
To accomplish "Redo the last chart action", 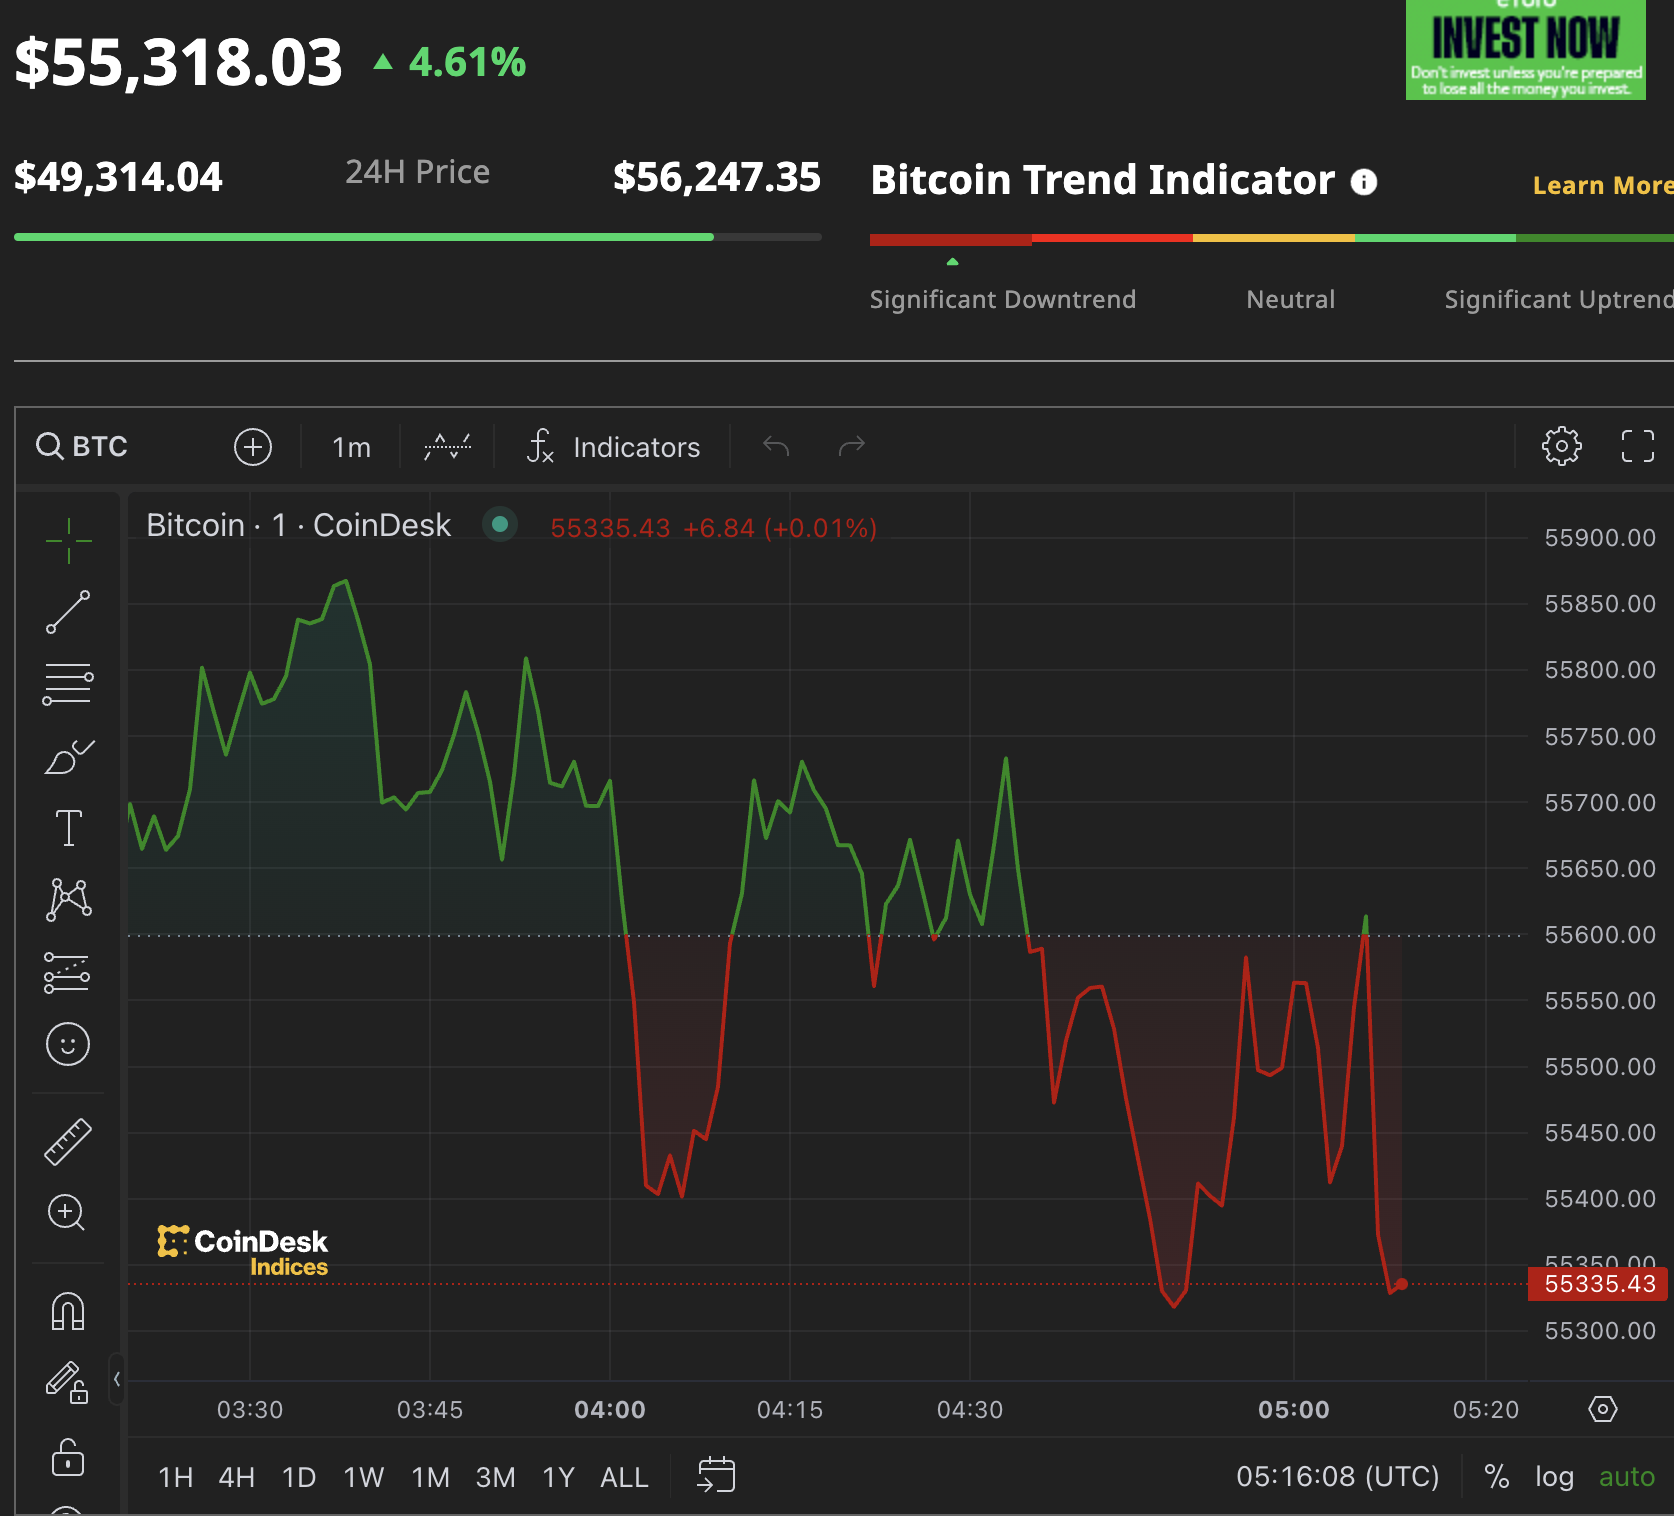I will (852, 446).
